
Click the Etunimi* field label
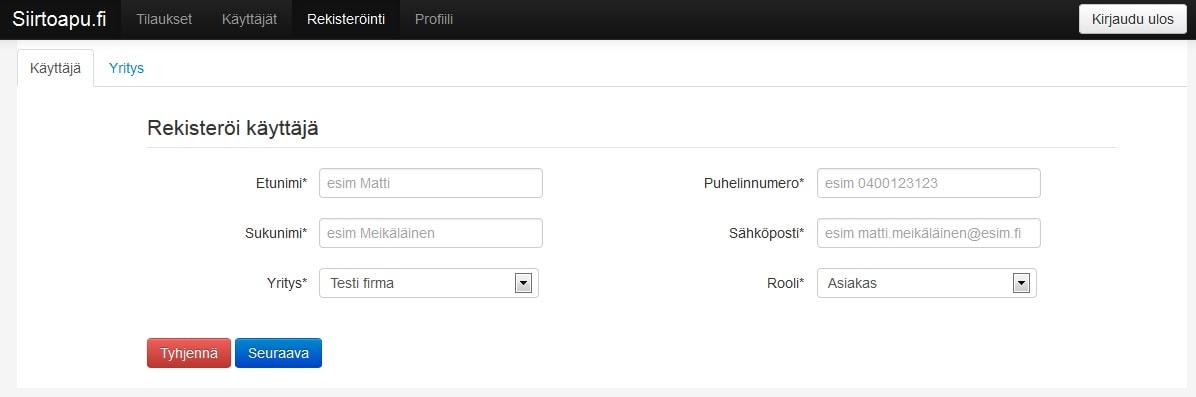281,183
